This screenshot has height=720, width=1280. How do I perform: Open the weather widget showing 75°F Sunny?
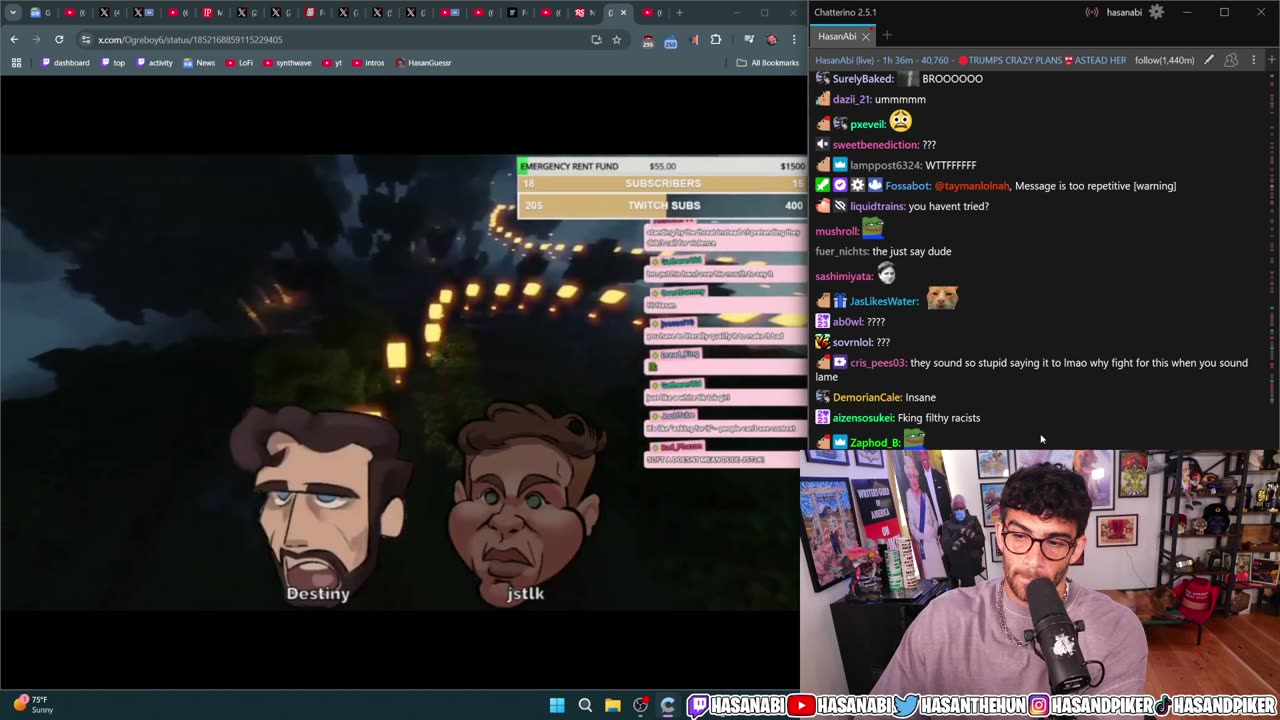click(x=34, y=705)
